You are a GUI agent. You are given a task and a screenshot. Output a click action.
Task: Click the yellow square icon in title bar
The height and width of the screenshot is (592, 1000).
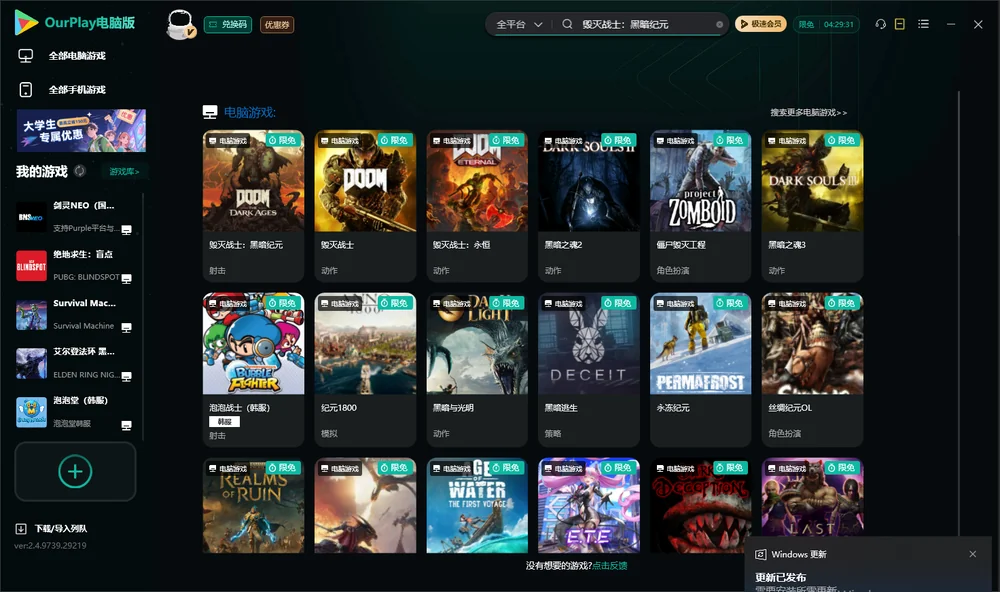pyautogui.click(x=900, y=24)
